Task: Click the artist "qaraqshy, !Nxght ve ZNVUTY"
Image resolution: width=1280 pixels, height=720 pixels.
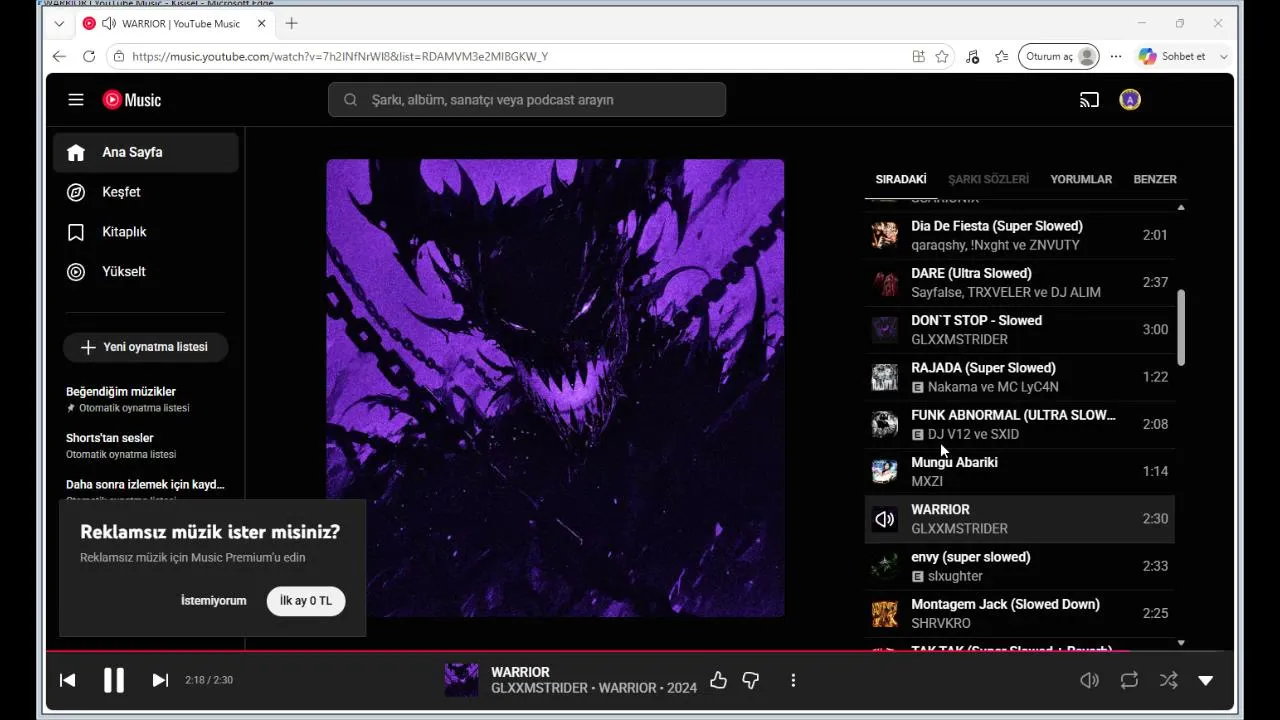Action: pos(995,245)
